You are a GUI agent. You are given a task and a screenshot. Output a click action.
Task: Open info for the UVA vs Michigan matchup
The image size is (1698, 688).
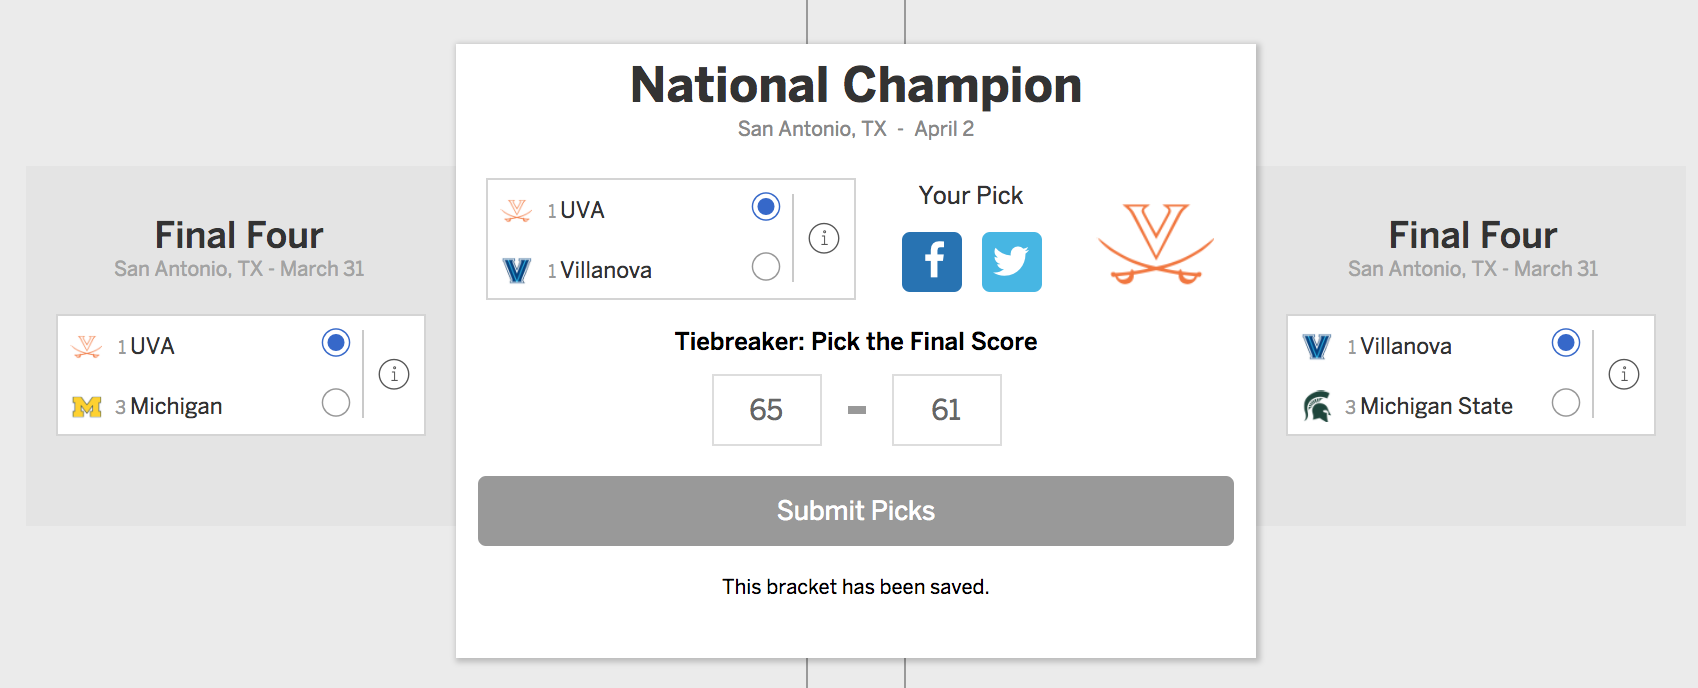click(x=394, y=374)
